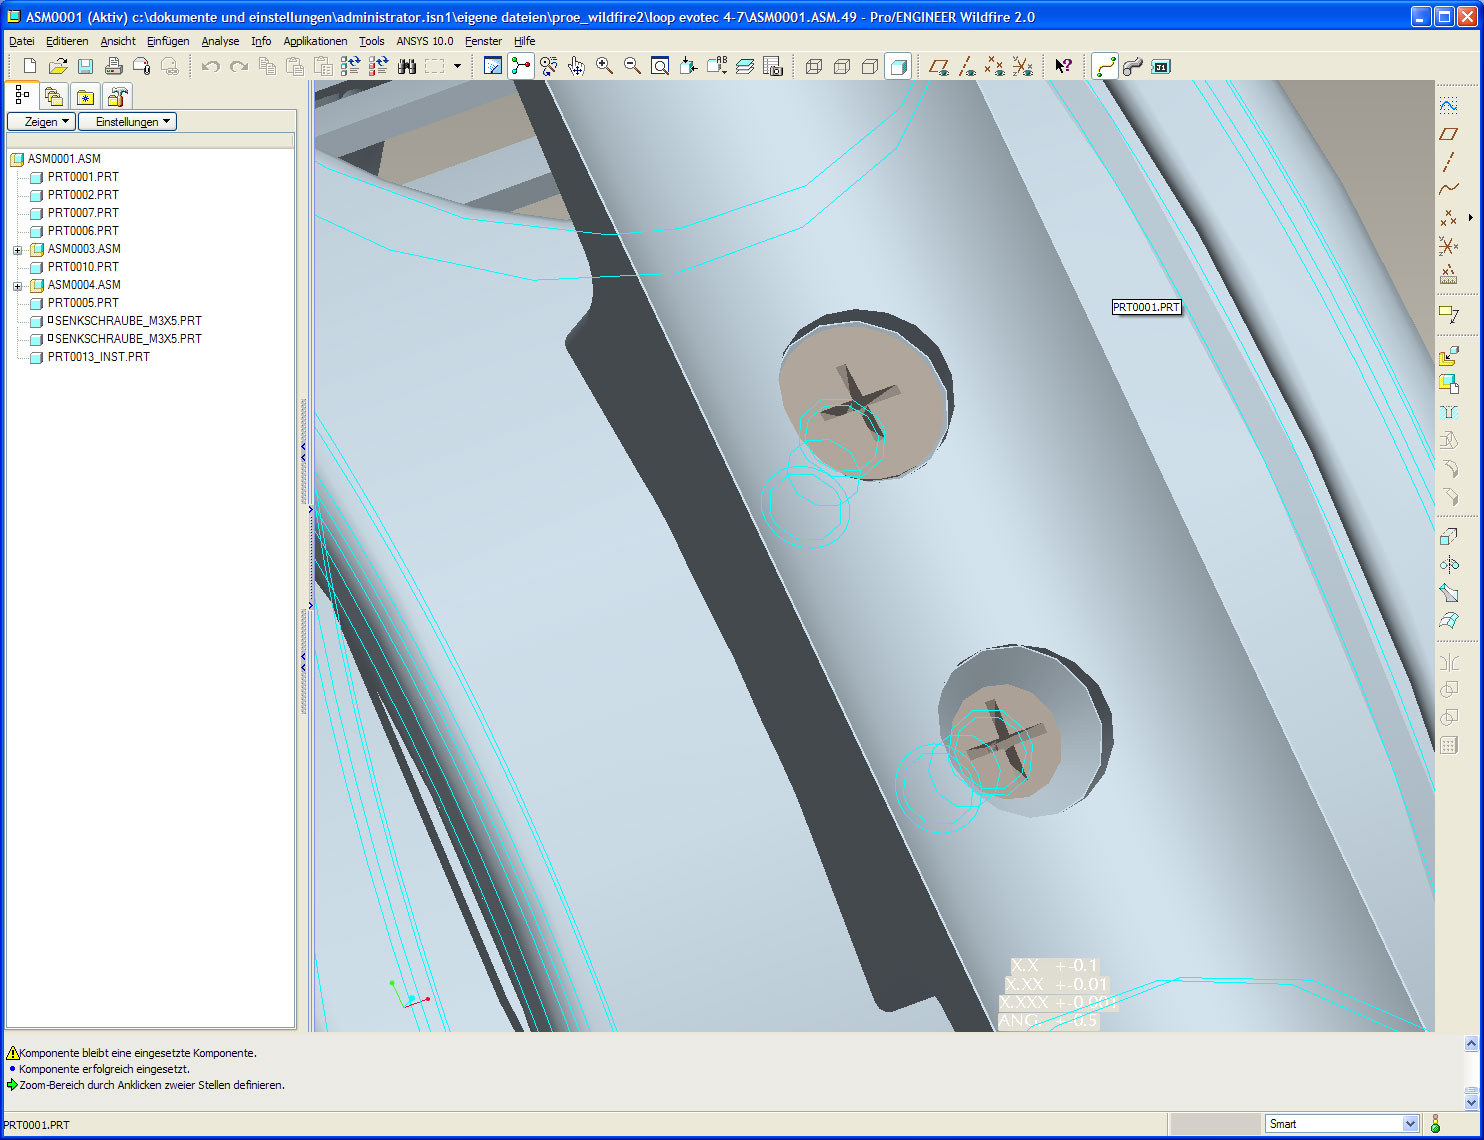This screenshot has height=1140, width=1484.
Task: Open the Einstellungen button menu
Action: pyautogui.click(x=128, y=122)
